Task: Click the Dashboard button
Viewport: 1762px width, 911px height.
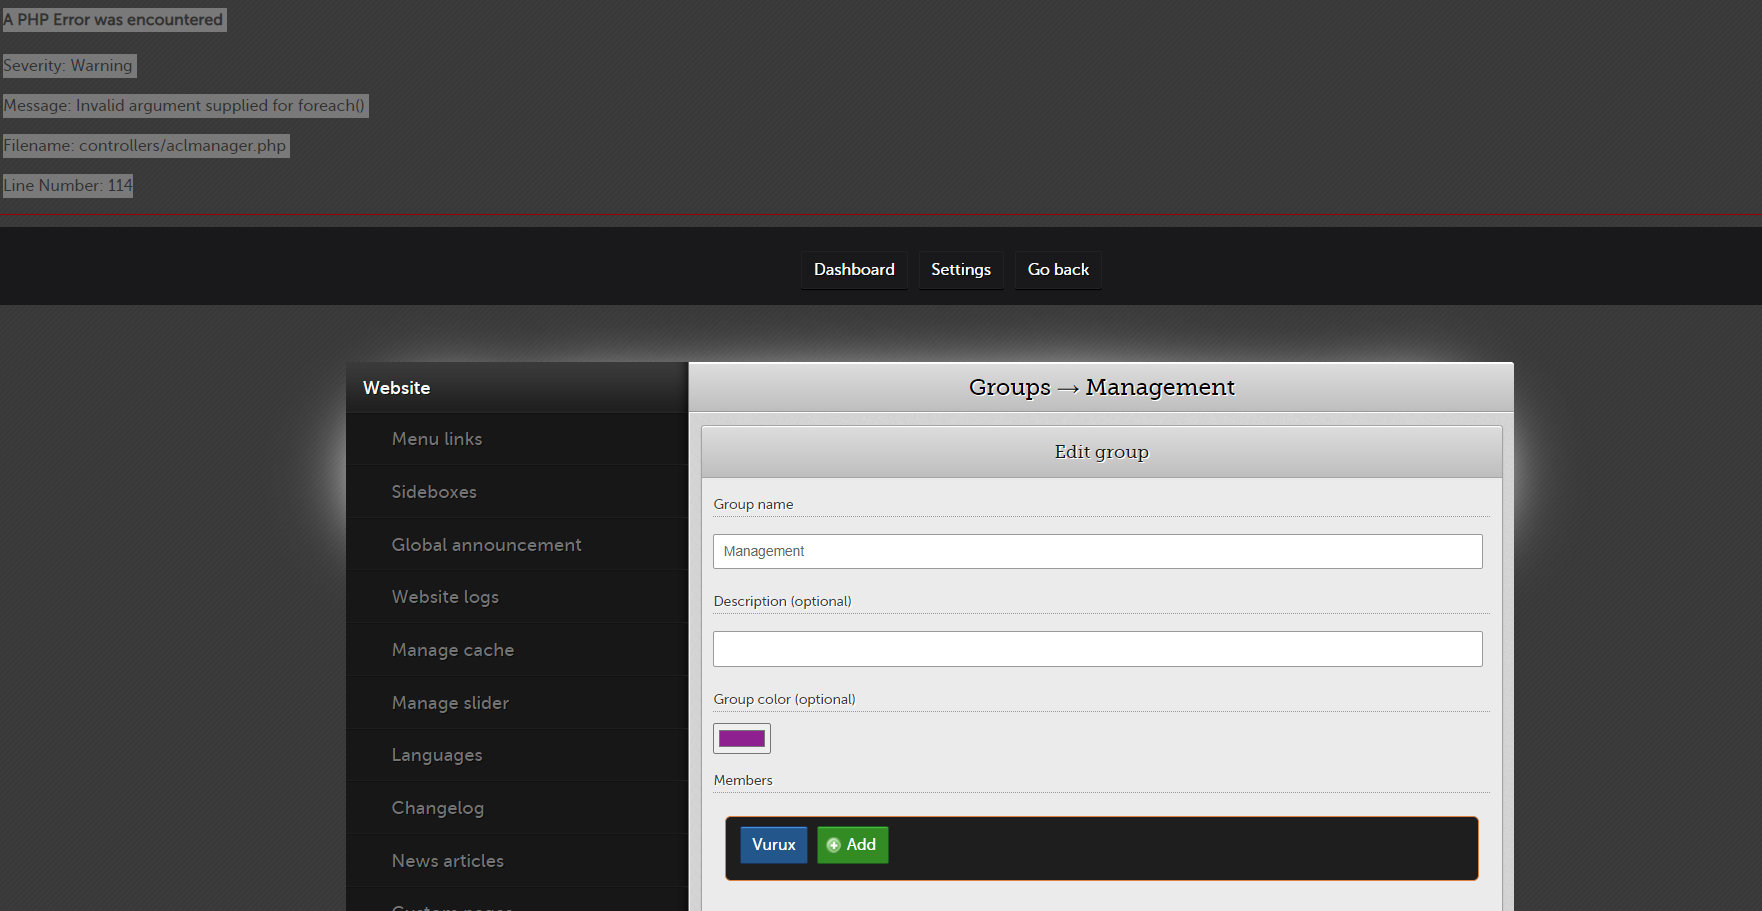Action: (x=854, y=269)
